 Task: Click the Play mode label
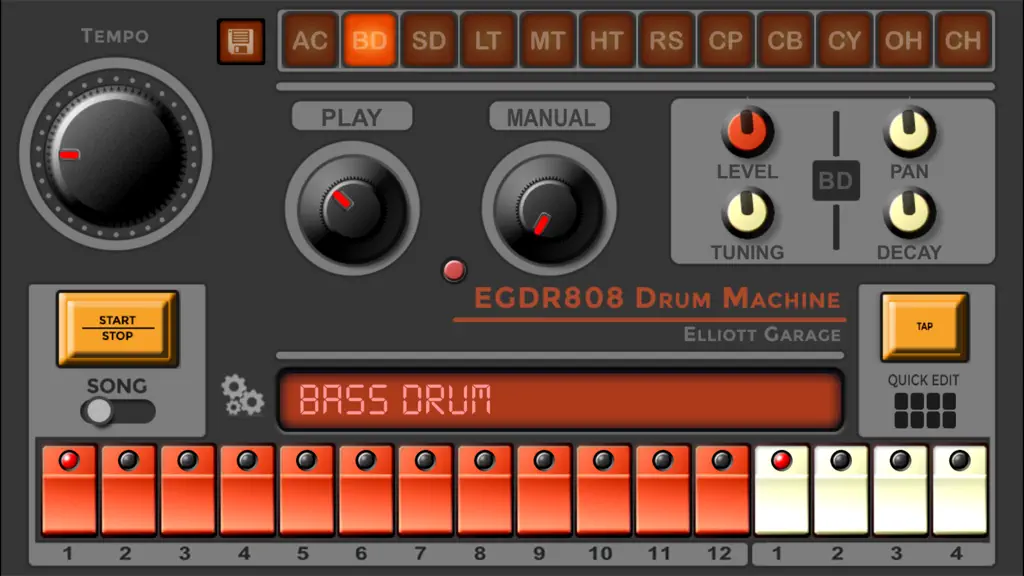352,117
